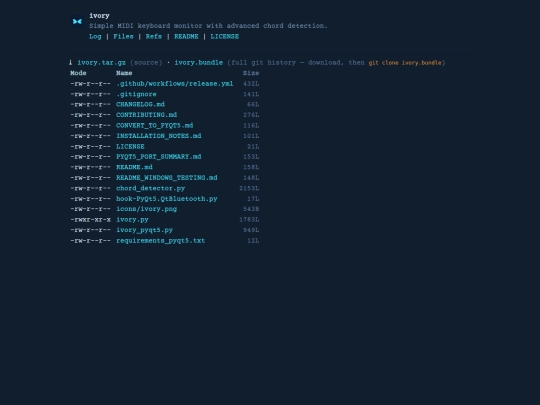Click the 66L size of CHANGELOG.md
Screen dimensions: 540x405
(x=253, y=104)
